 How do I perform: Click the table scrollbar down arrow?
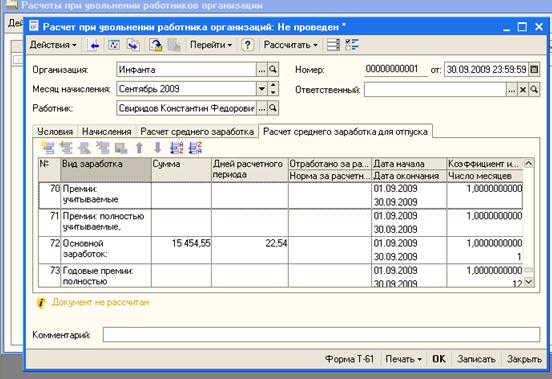click(528, 282)
